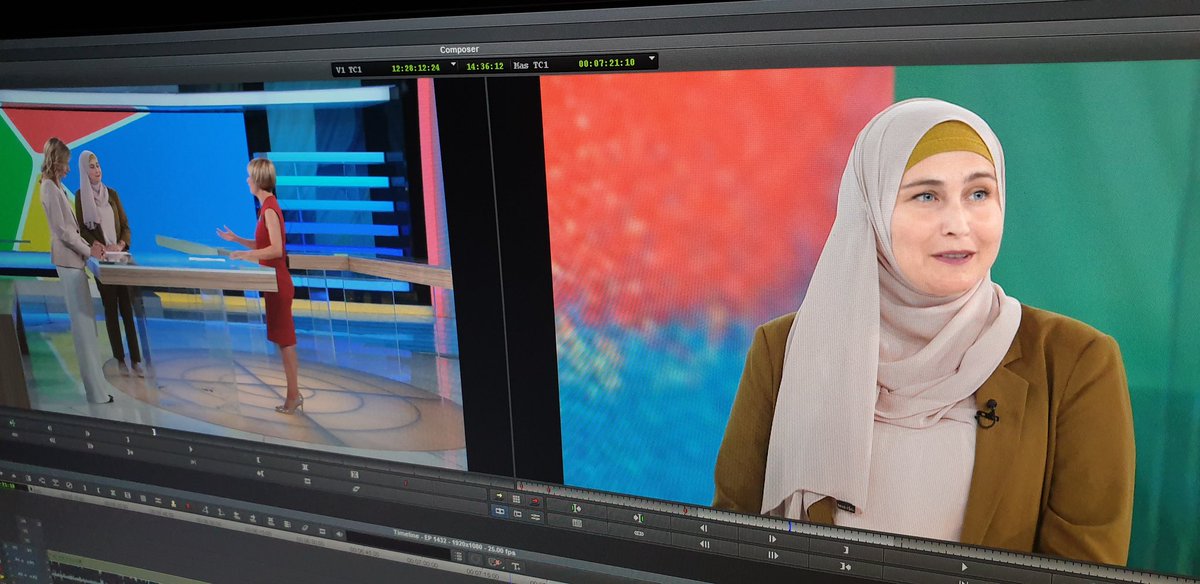
Task: Click the red-accented icon left of Title tool
Action: (495, 562)
